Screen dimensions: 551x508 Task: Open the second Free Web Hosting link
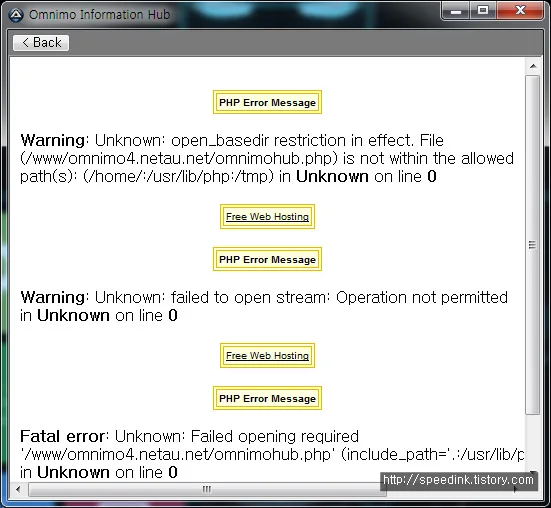267,356
